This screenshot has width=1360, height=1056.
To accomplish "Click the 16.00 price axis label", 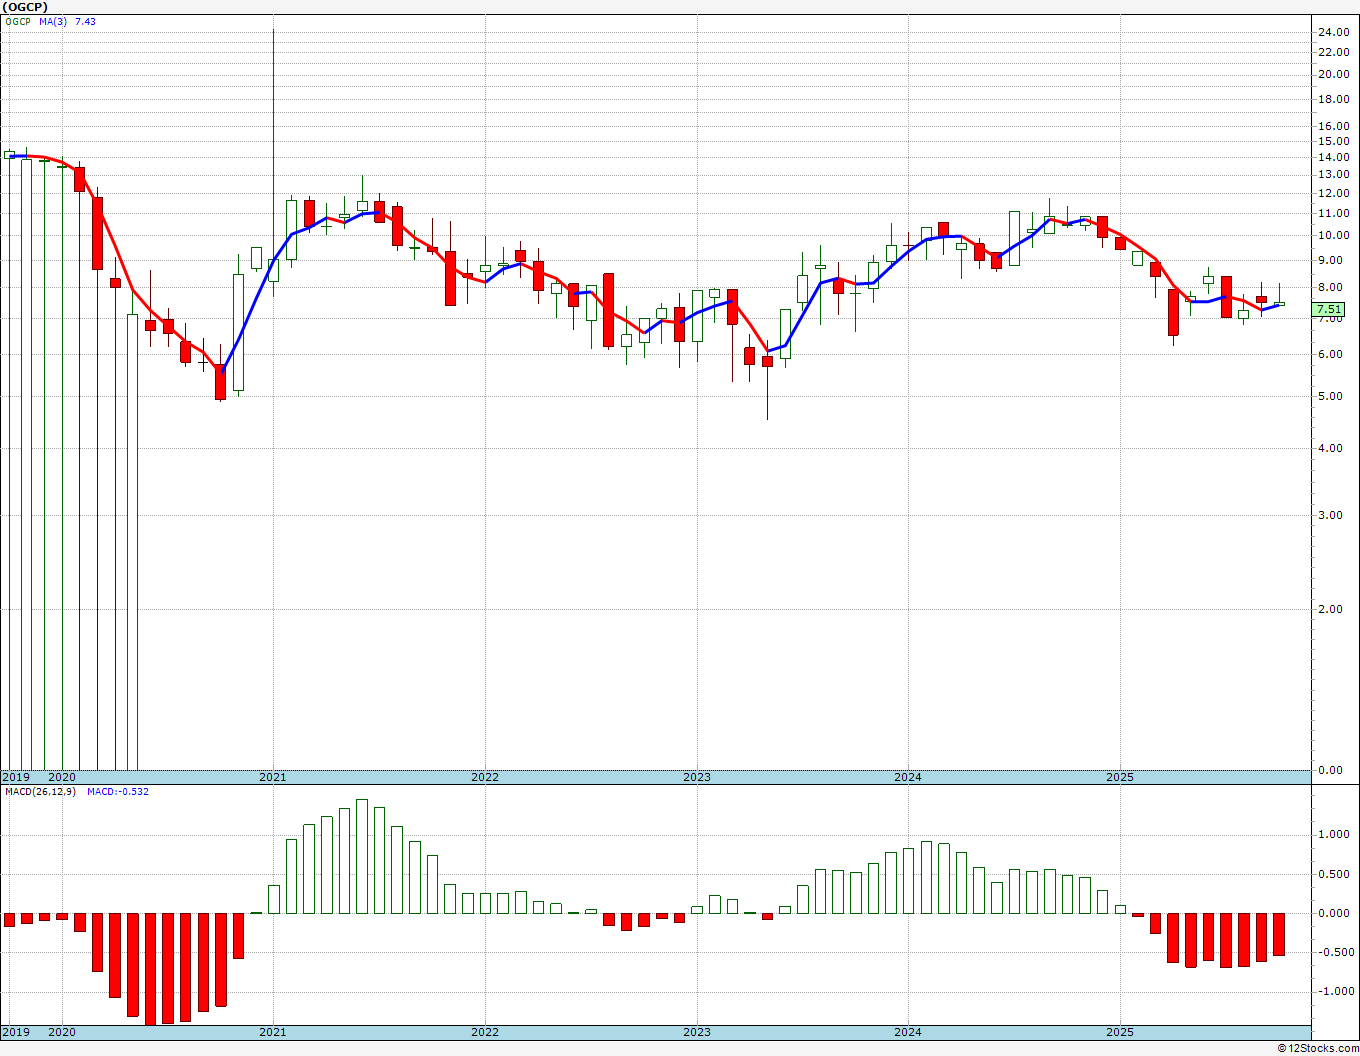I will pyautogui.click(x=1333, y=126).
